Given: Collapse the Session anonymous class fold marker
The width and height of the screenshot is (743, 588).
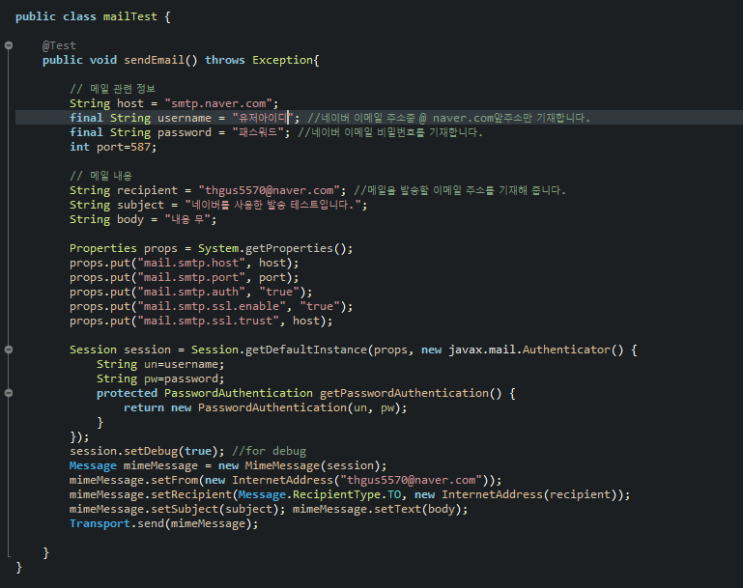Looking at the screenshot, I should [x=9, y=350].
